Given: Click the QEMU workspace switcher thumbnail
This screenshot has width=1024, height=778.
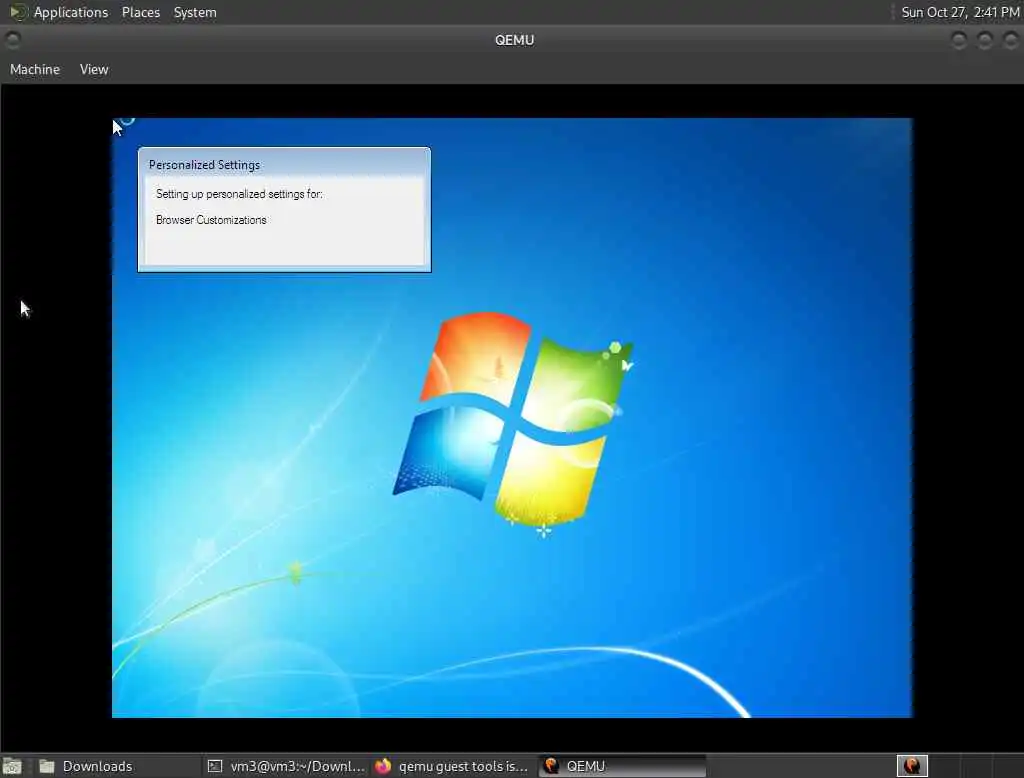Looking at the screenshot, I should pos(912,766).
